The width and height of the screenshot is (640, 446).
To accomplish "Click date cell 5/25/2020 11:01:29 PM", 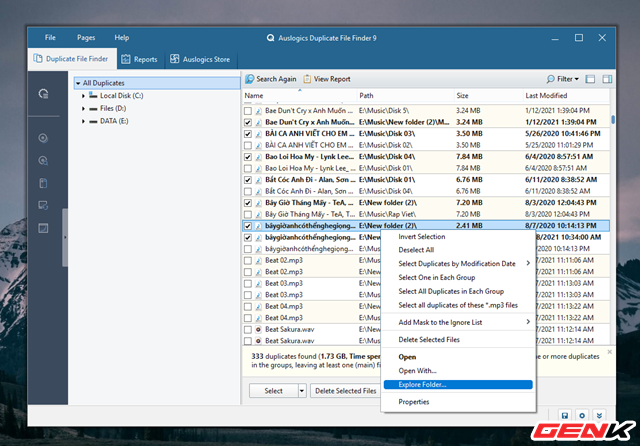I will 559,145.
